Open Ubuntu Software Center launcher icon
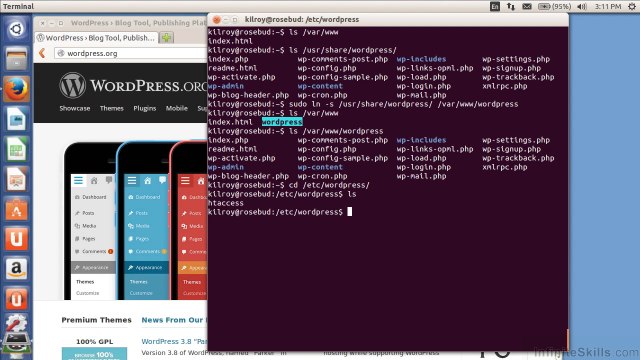 click(x=16, y=209)
